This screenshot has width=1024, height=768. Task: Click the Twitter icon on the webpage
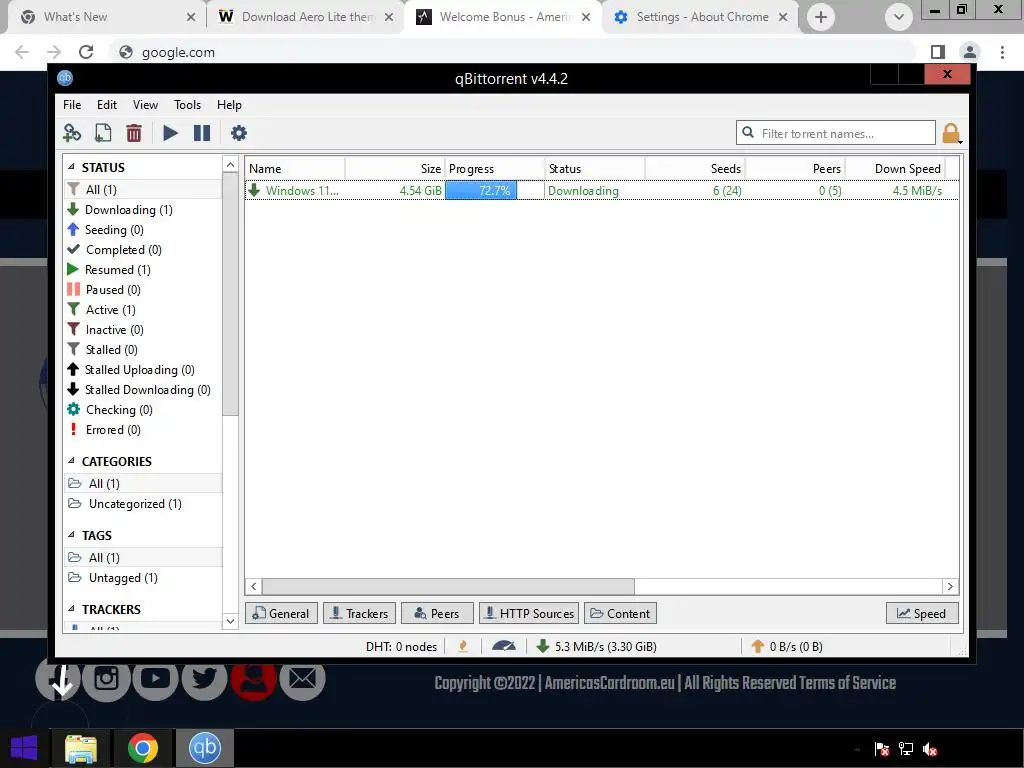tap(204, 679)
